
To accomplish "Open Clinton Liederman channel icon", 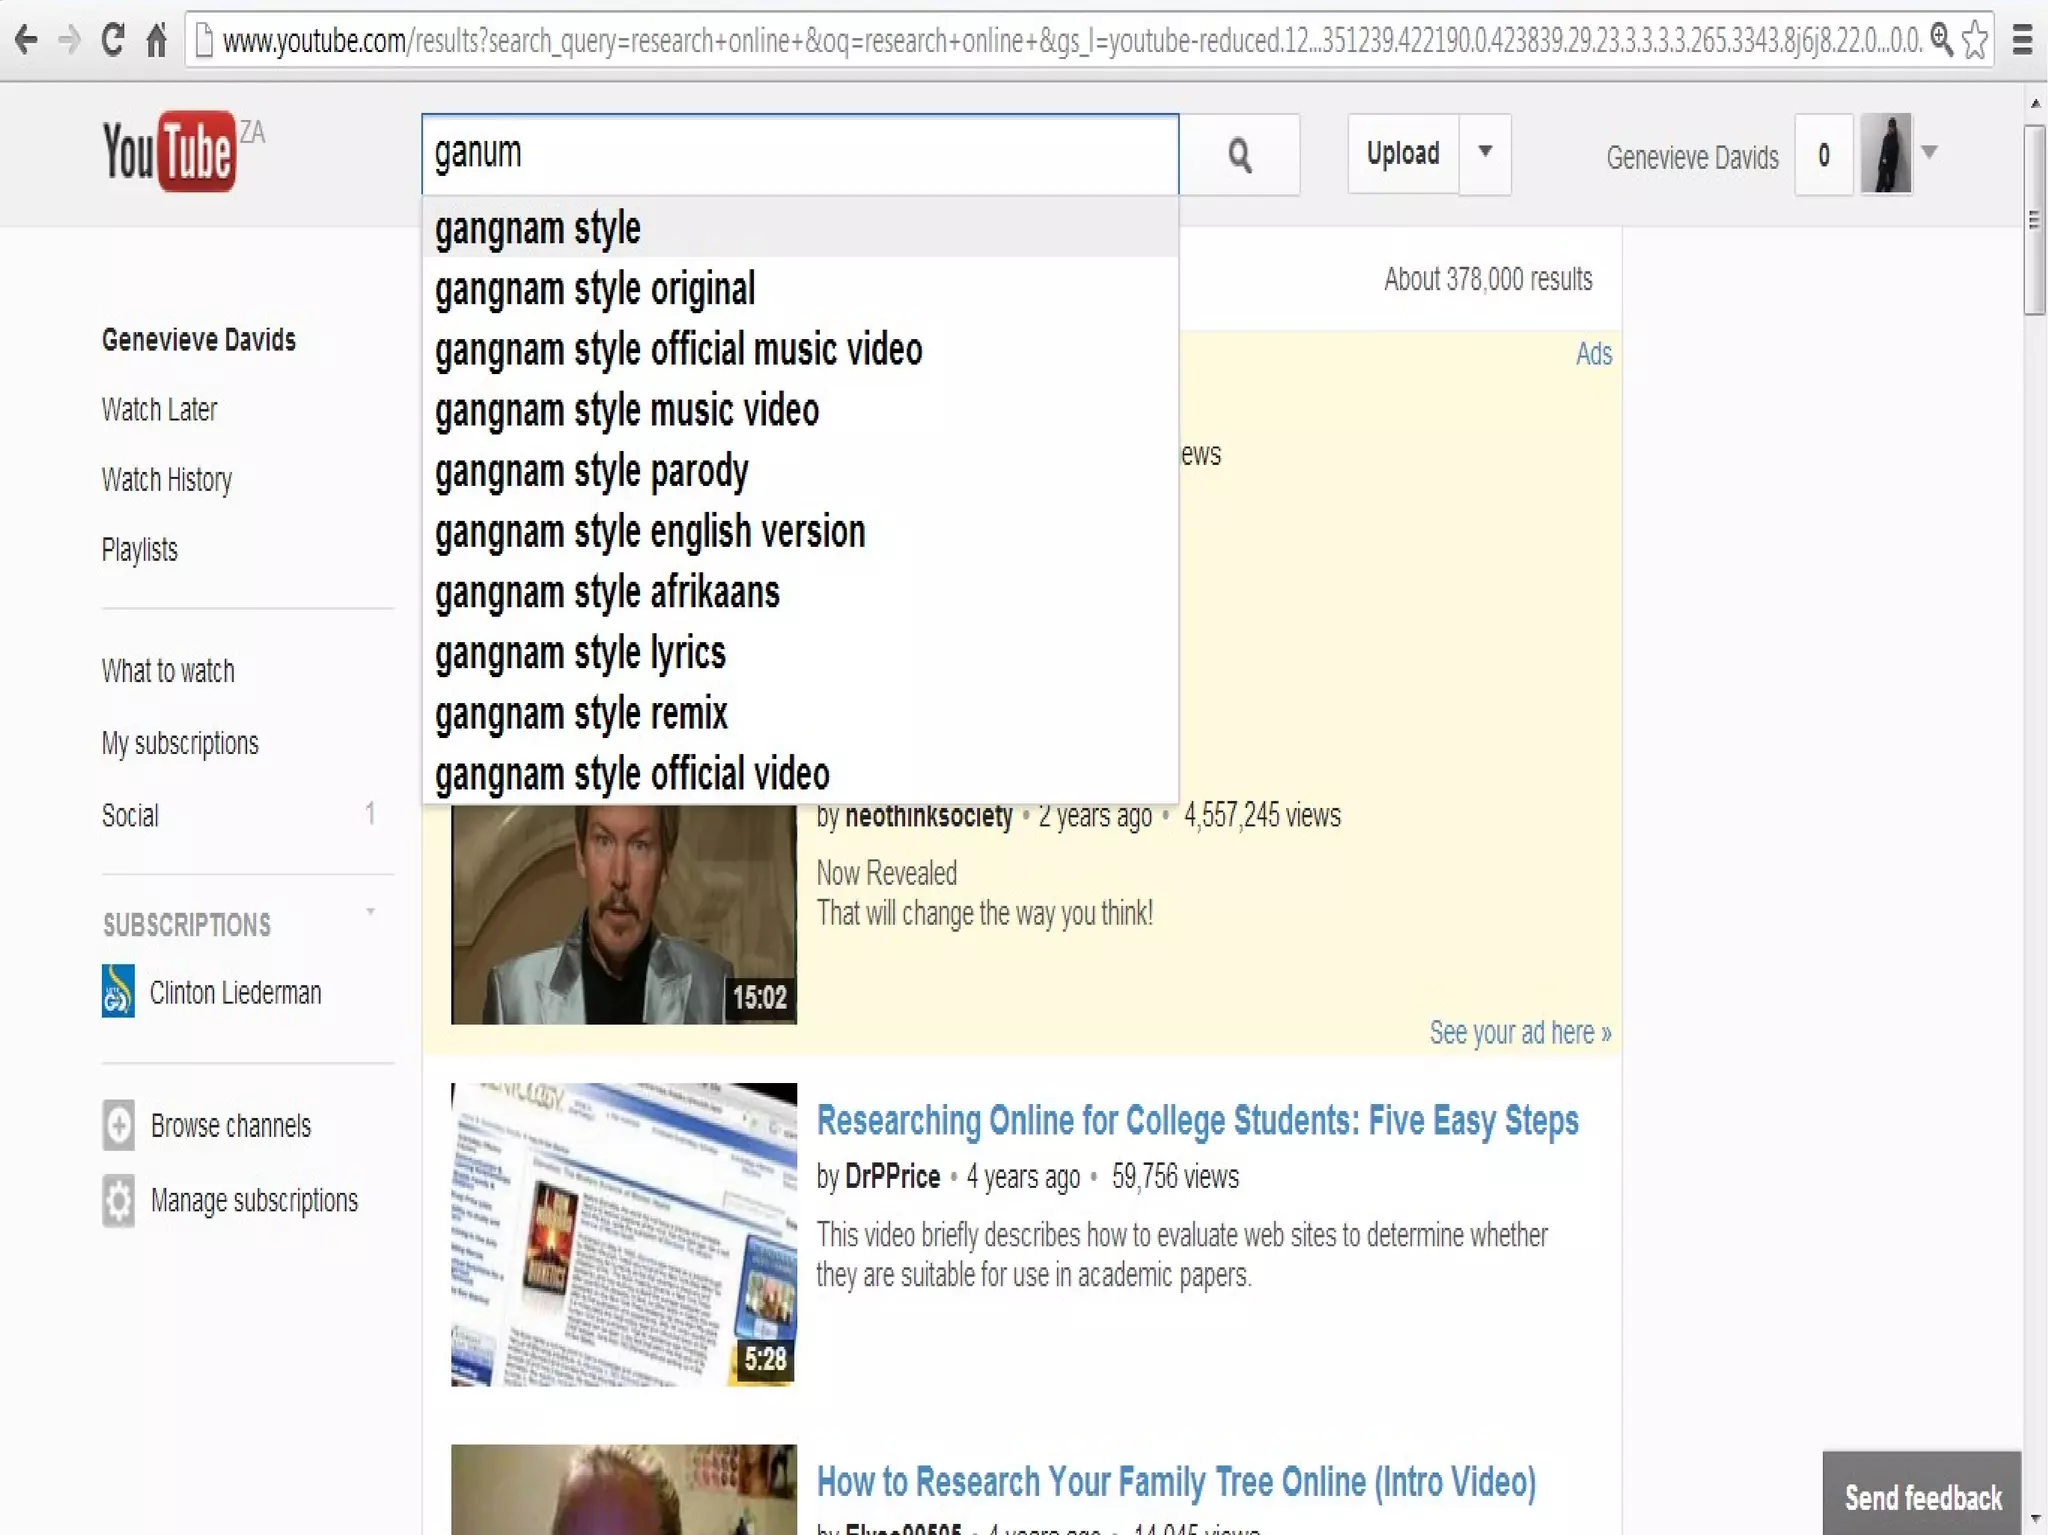I will (118, 991).
